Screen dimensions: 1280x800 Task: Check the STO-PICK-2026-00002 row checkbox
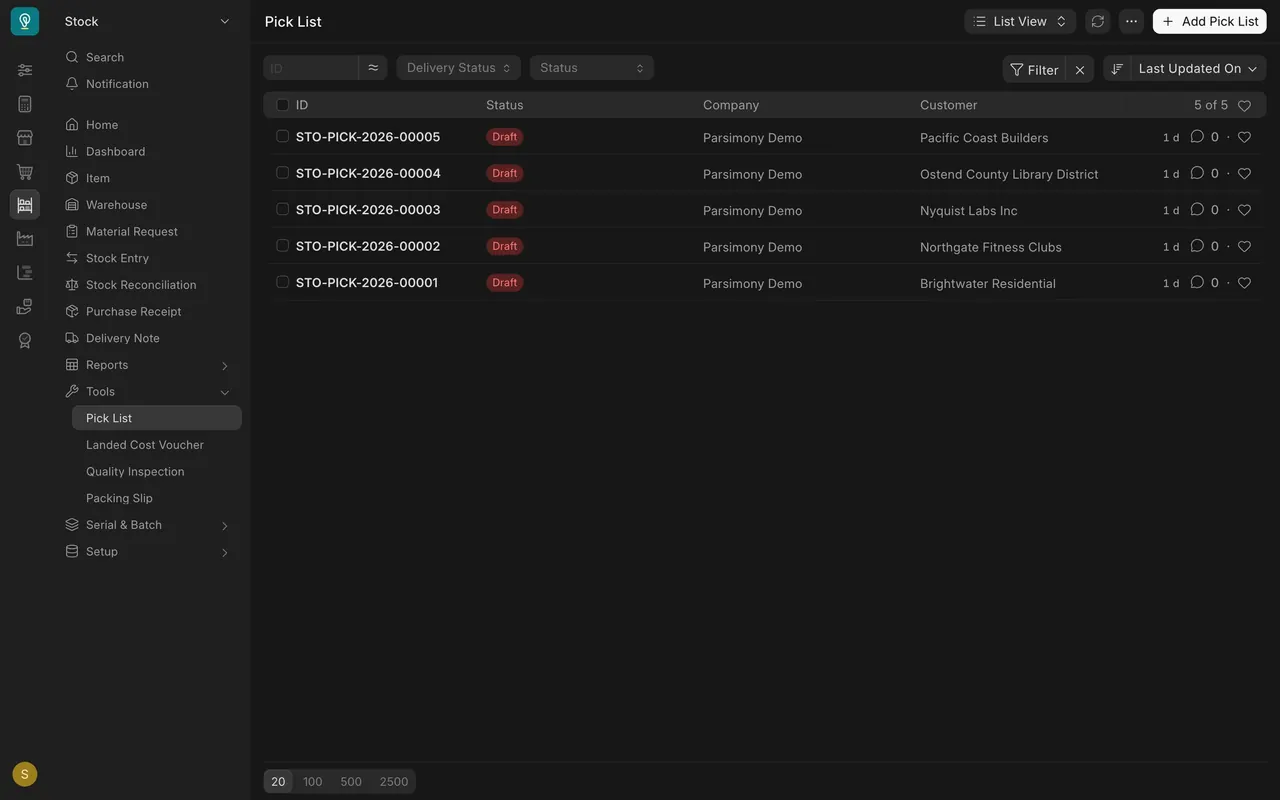[282, 246]
